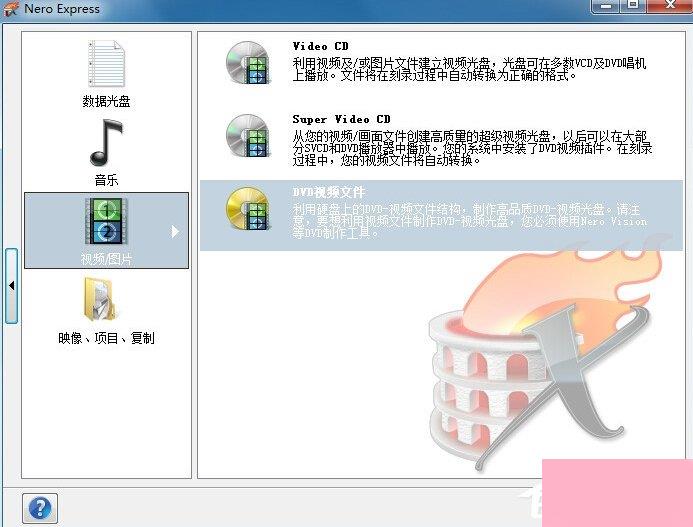This screenshot has height=527, width=693.
Task: Click the 视频/图片 film strip icon
Action: coord(106,221)
